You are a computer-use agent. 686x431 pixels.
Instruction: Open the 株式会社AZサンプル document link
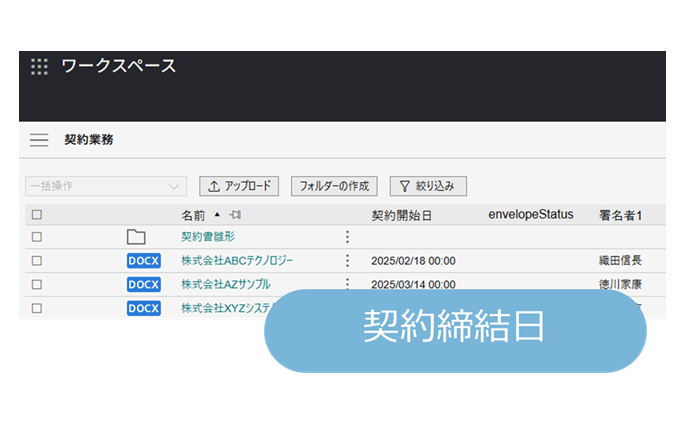[226, 284]
